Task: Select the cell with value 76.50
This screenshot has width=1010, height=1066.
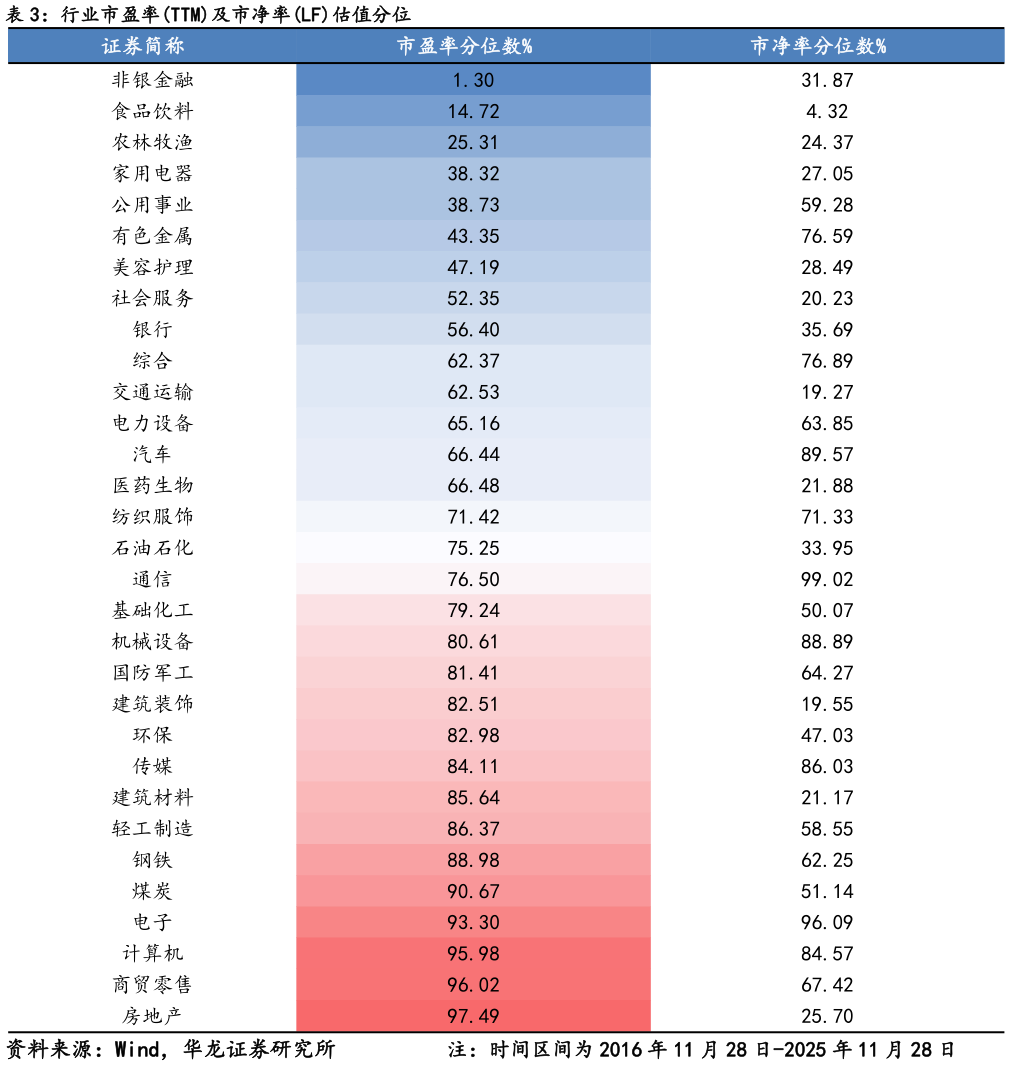Action: (x=473, y=580)
